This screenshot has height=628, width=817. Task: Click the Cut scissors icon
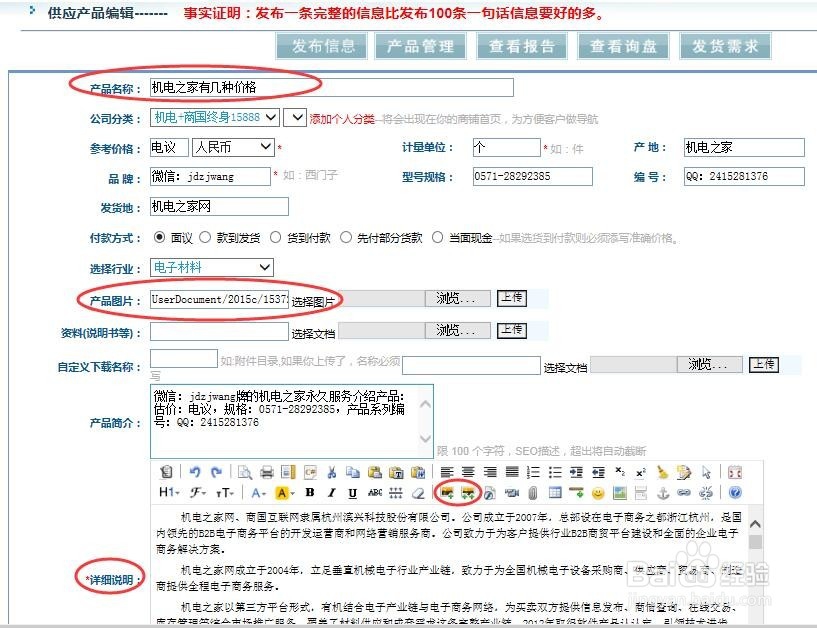tap(330, 471)
